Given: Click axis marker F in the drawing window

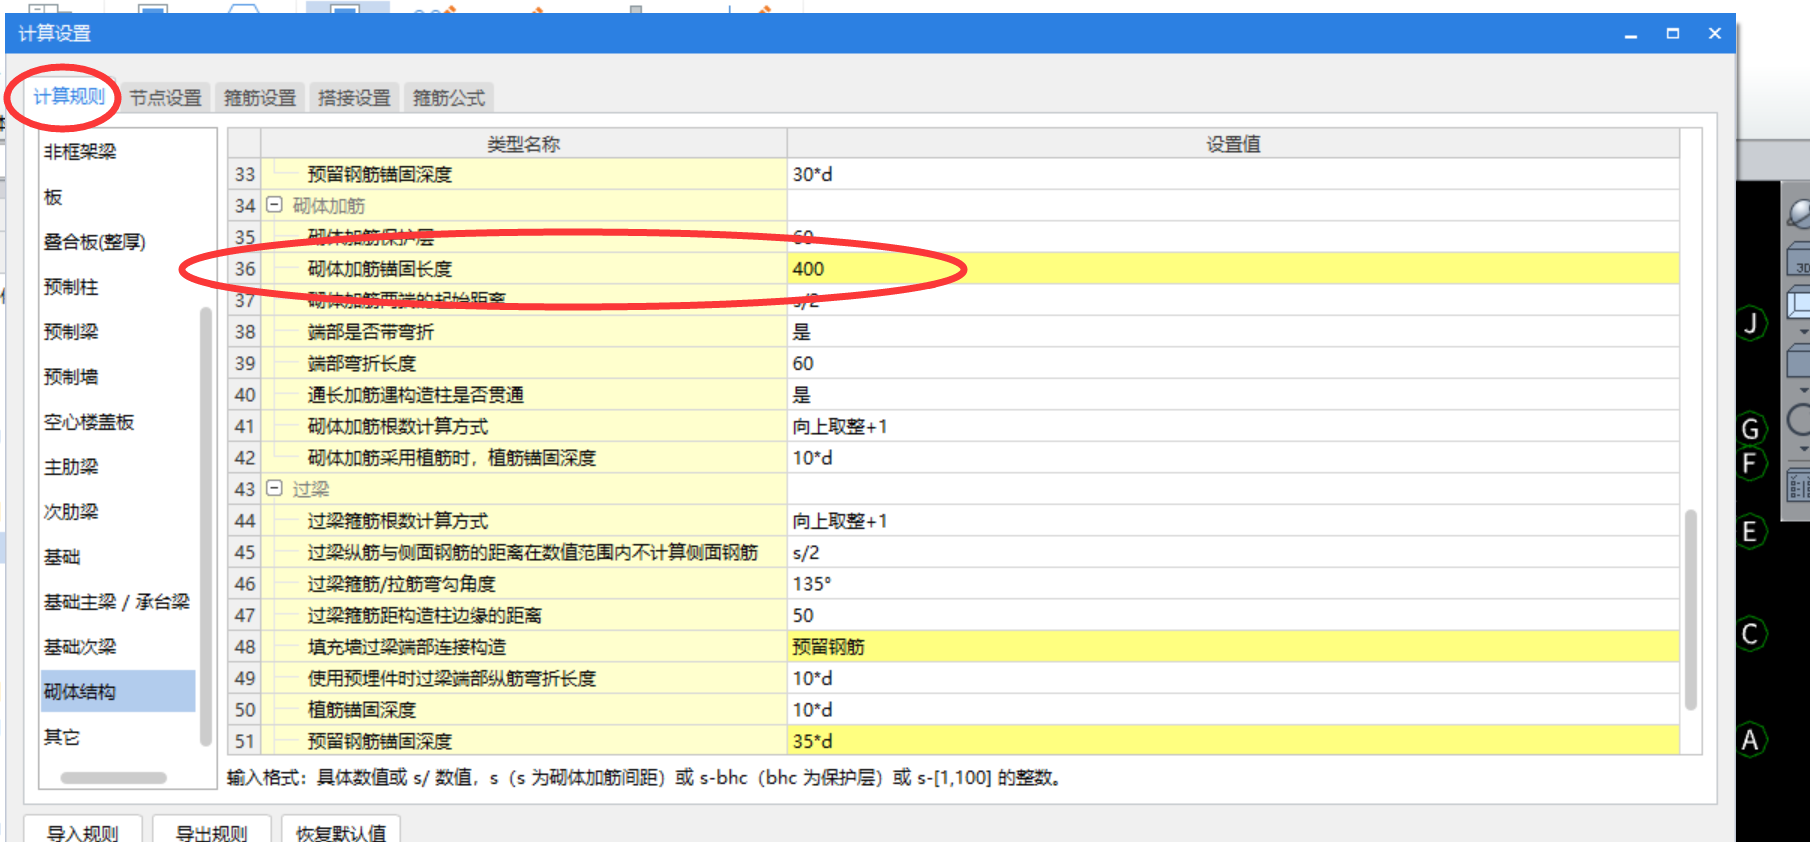Looking at the screenshot, I should pos(1751,463).
